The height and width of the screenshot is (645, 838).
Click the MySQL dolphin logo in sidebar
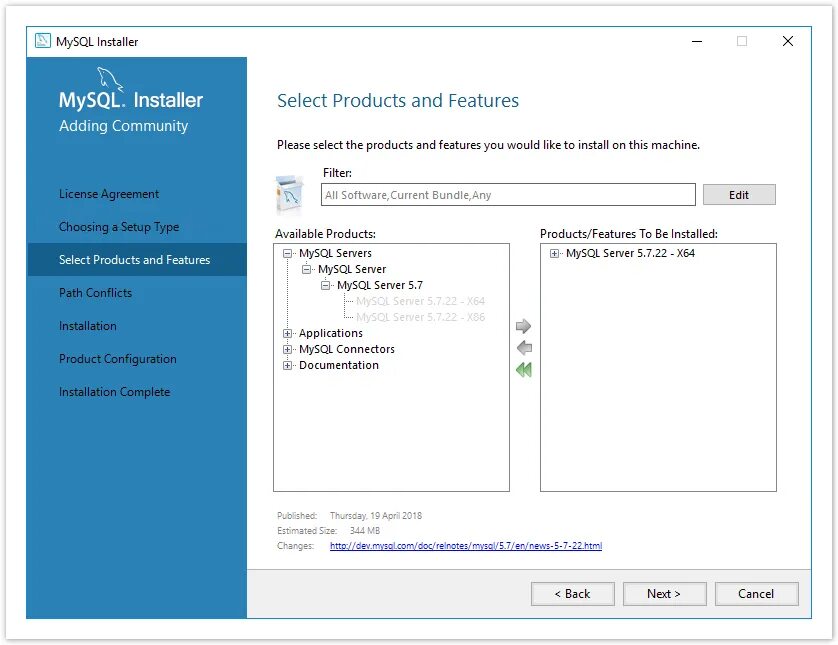point(110,80)
